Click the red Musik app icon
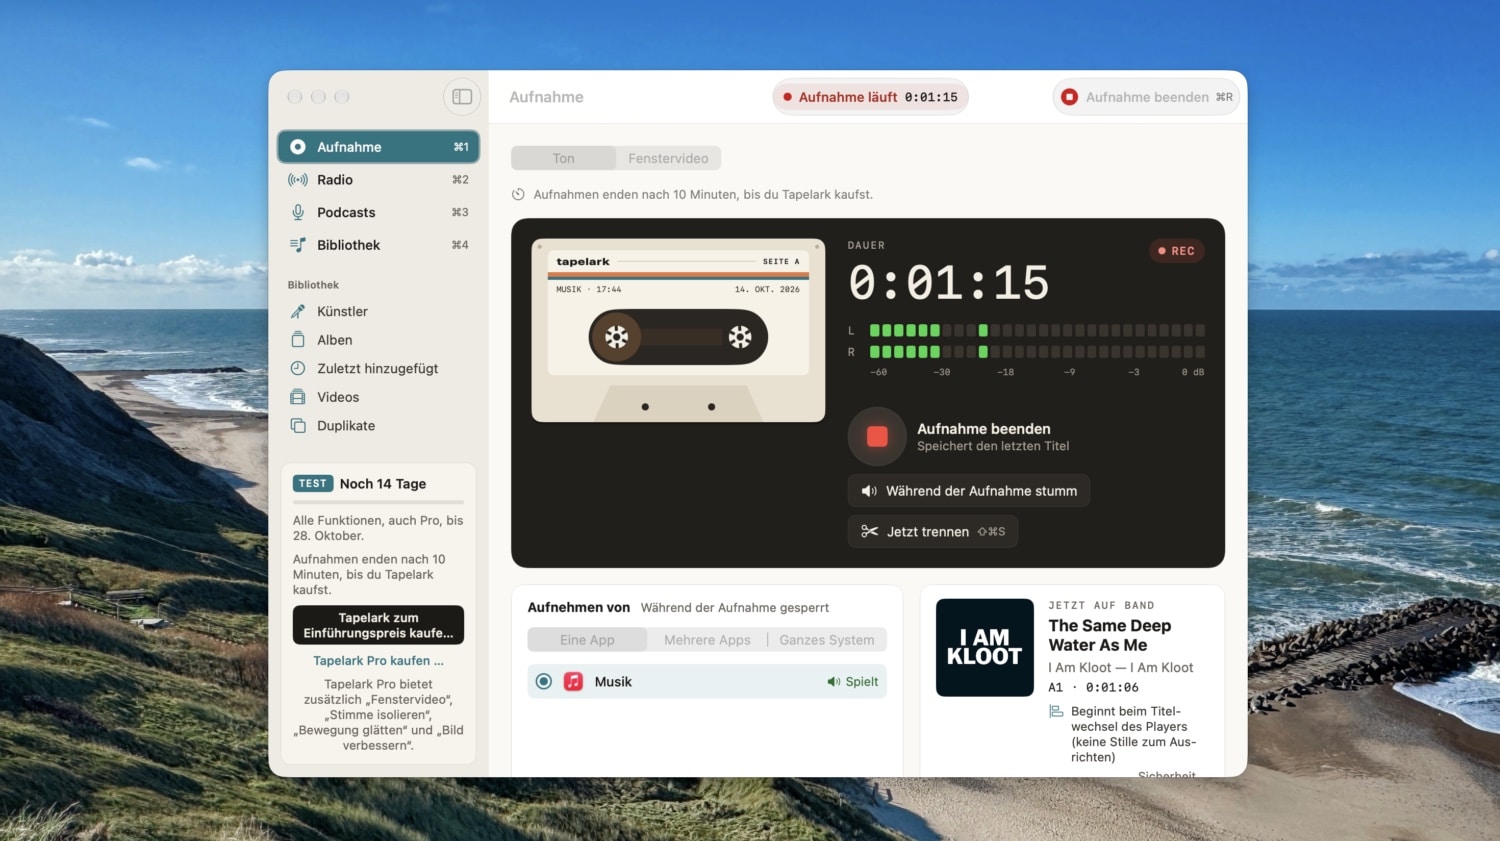This screenshot has height=841, width=1500. (573, 682)
